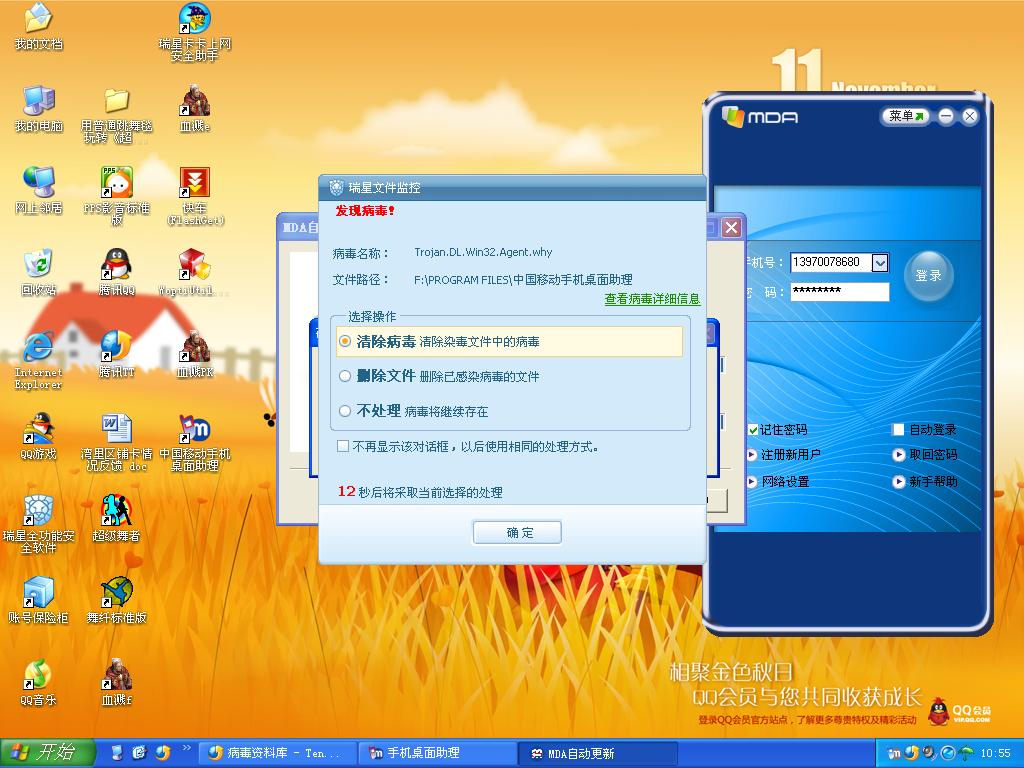Click Tencent TT quick launch icon
1024x768 pixels.
pos(162,753)
